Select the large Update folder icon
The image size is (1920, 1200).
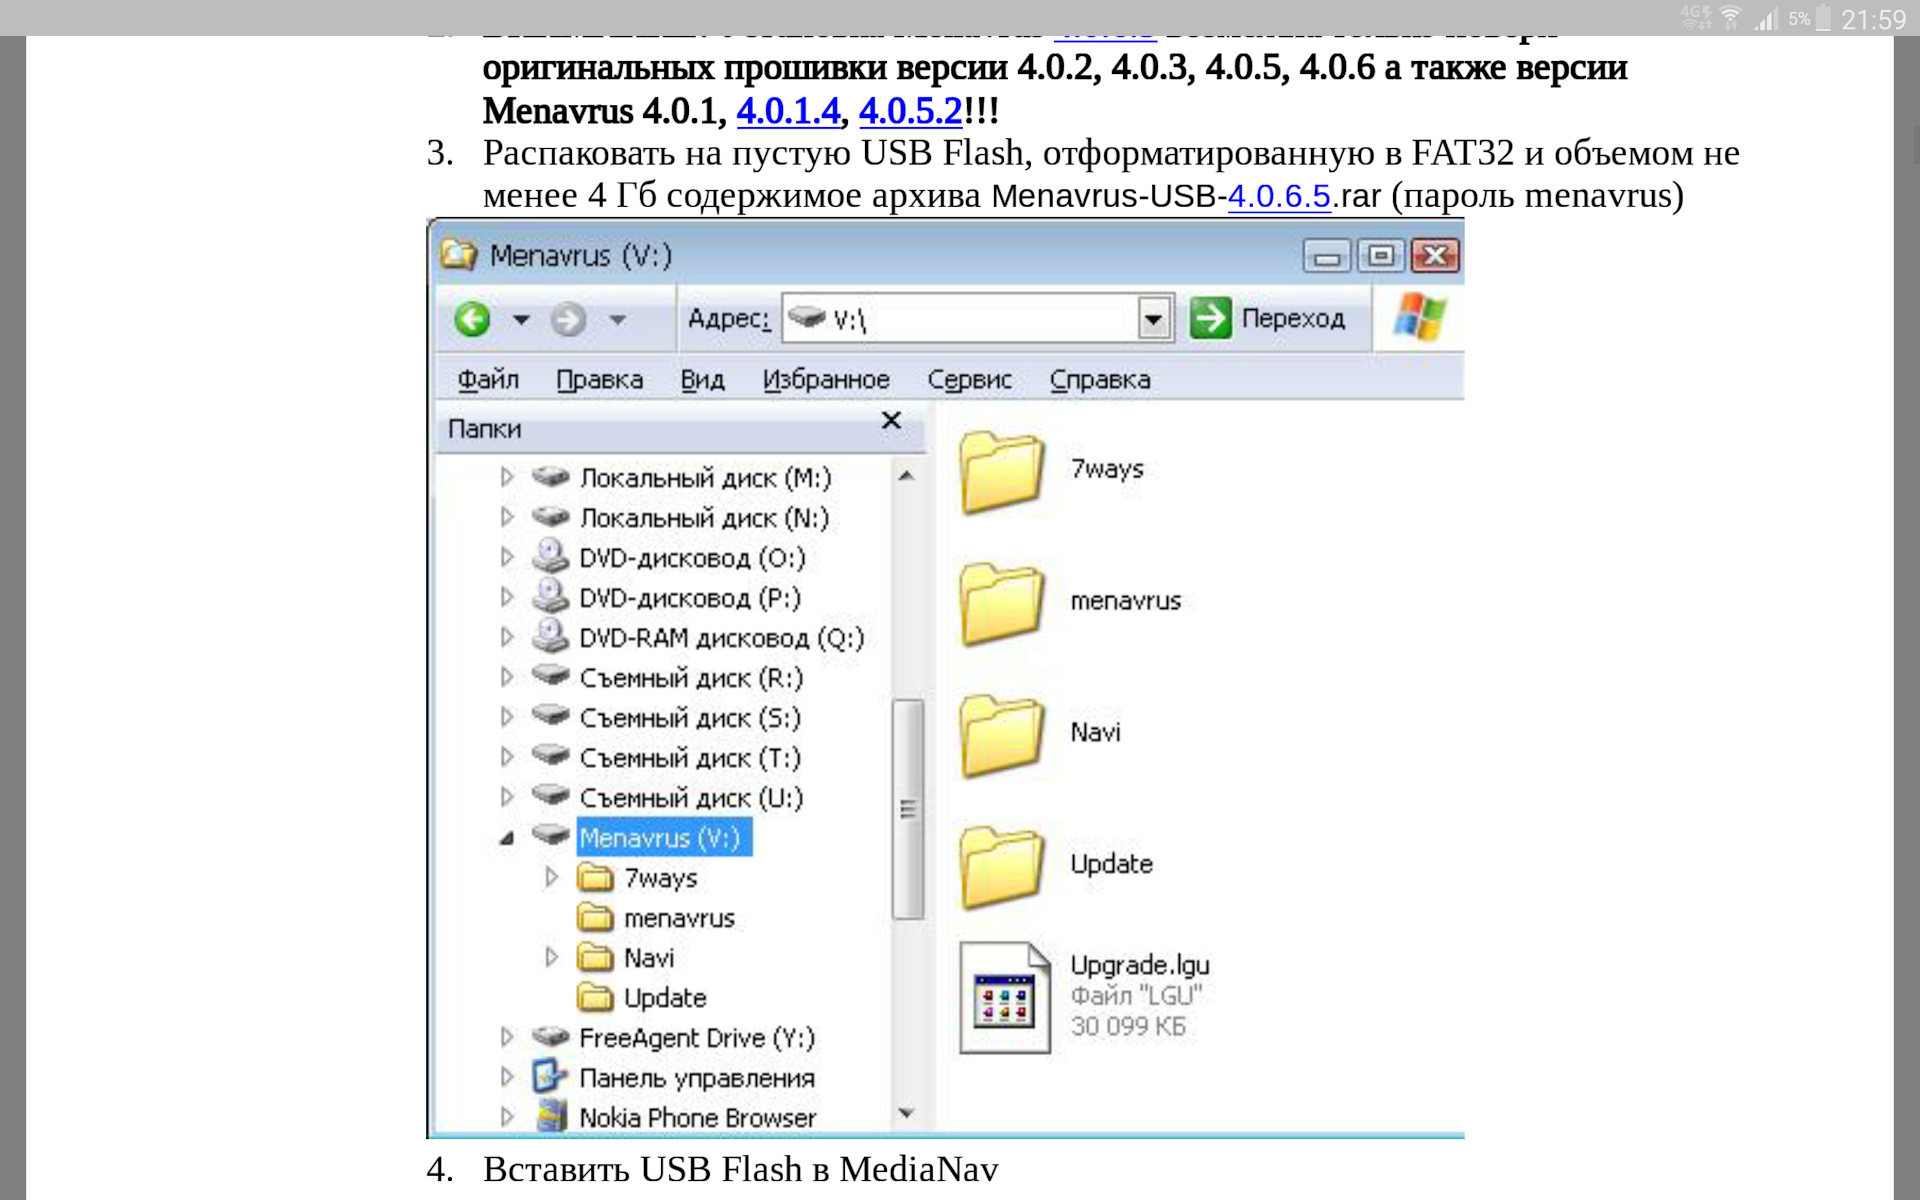(x=1002, y=868)
